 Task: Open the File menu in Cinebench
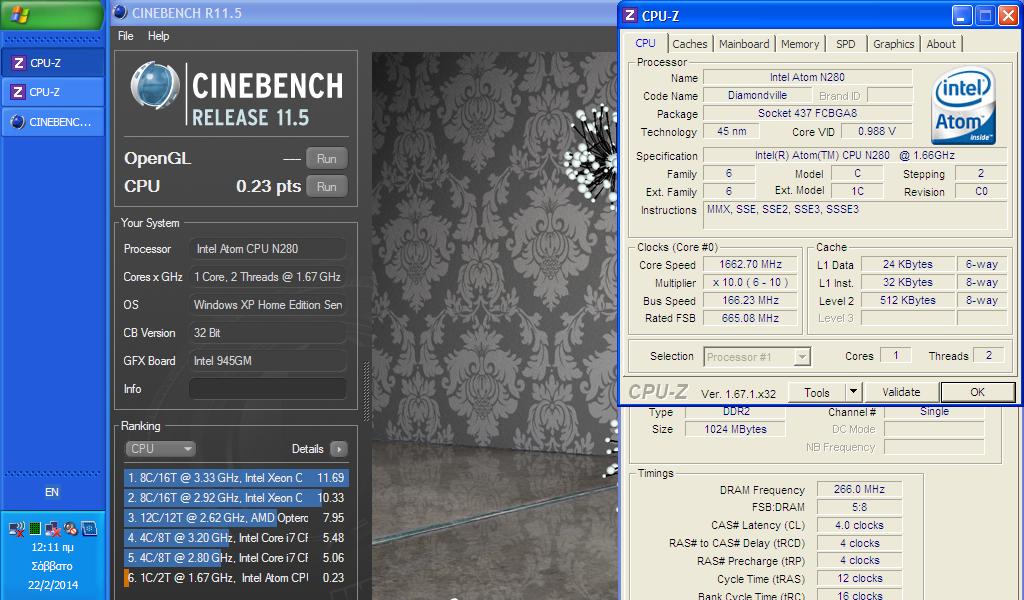[x=125, y=36]
